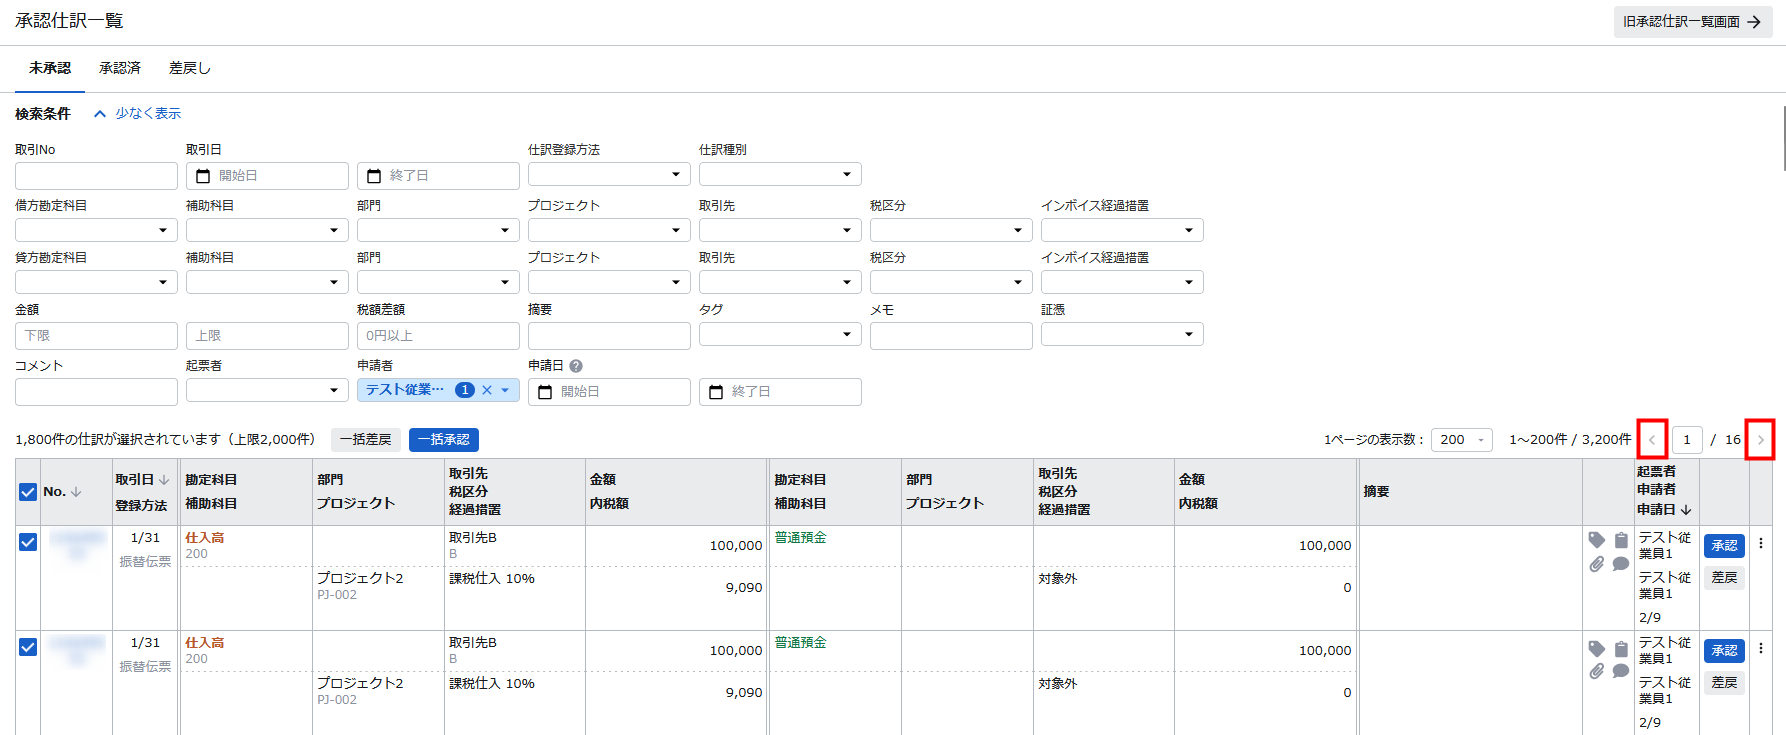This screenshot has width=1786, height=735.
Task: Switch to the 承認済 tab
Action: 120,68
